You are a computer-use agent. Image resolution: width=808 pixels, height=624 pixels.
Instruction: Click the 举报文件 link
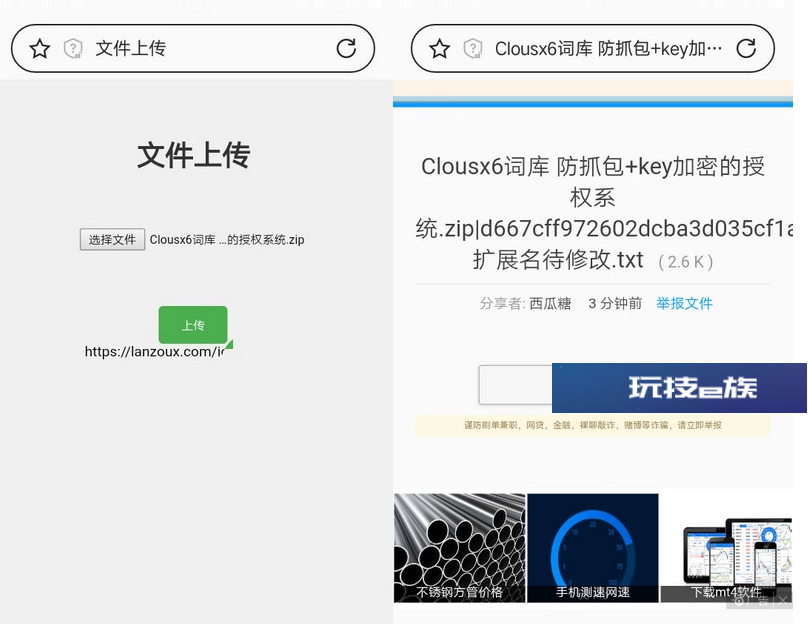684,303
